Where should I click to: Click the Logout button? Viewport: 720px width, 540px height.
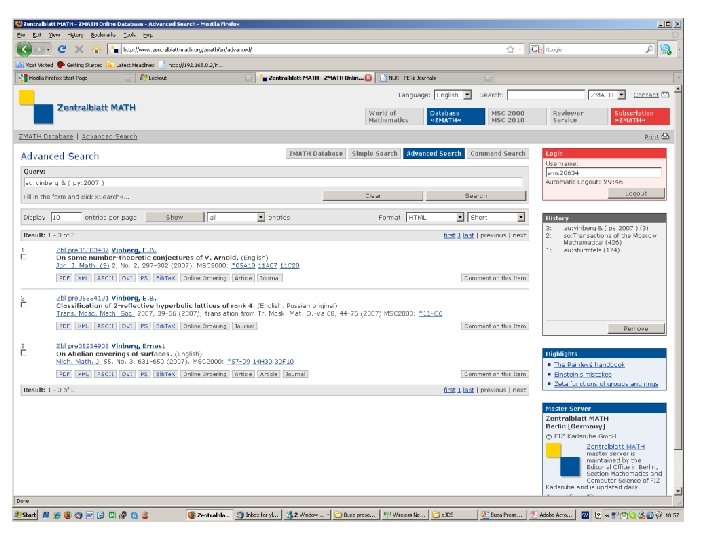pos(636,193)
